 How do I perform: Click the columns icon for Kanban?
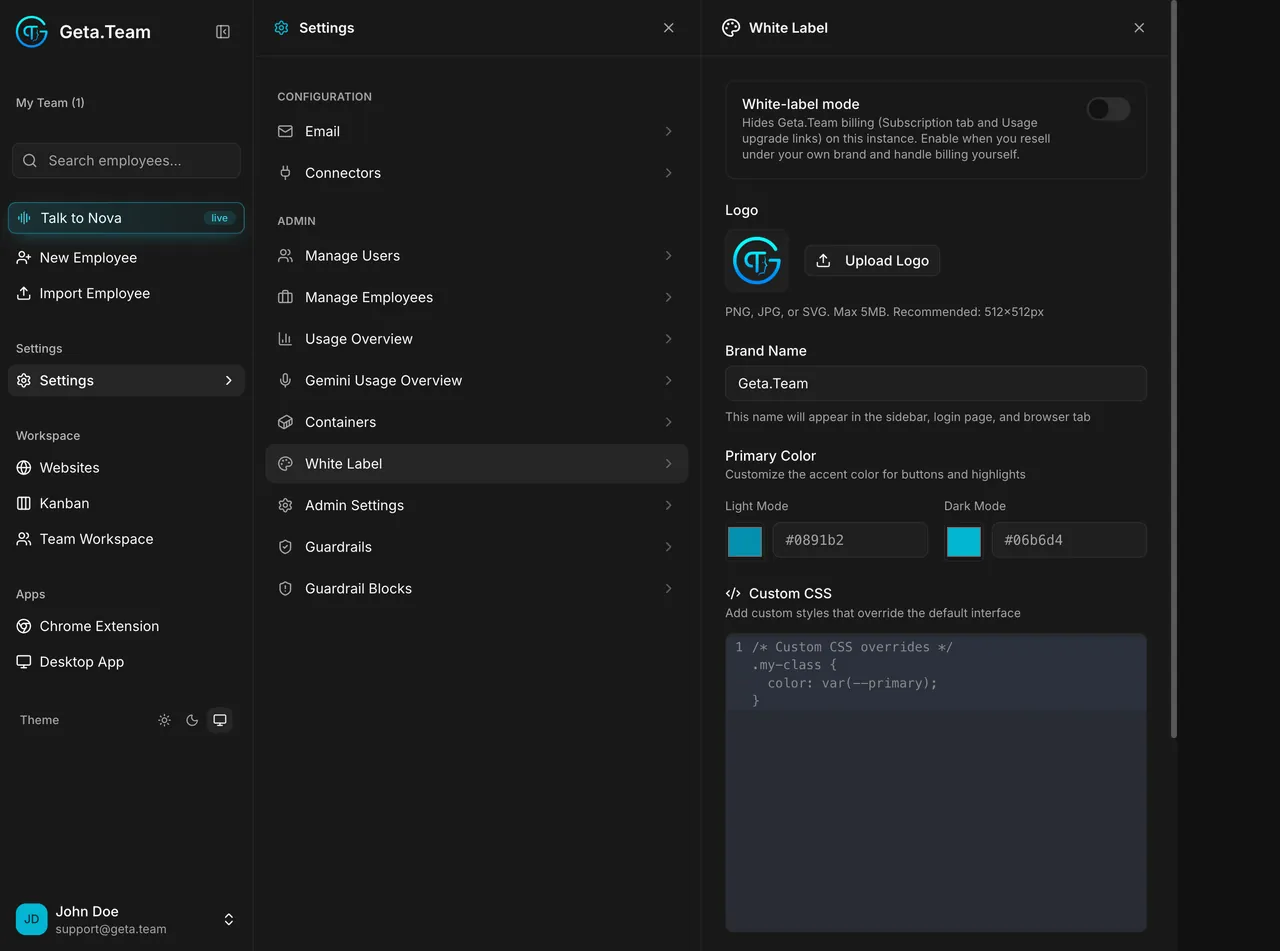[x=24, y=503]
